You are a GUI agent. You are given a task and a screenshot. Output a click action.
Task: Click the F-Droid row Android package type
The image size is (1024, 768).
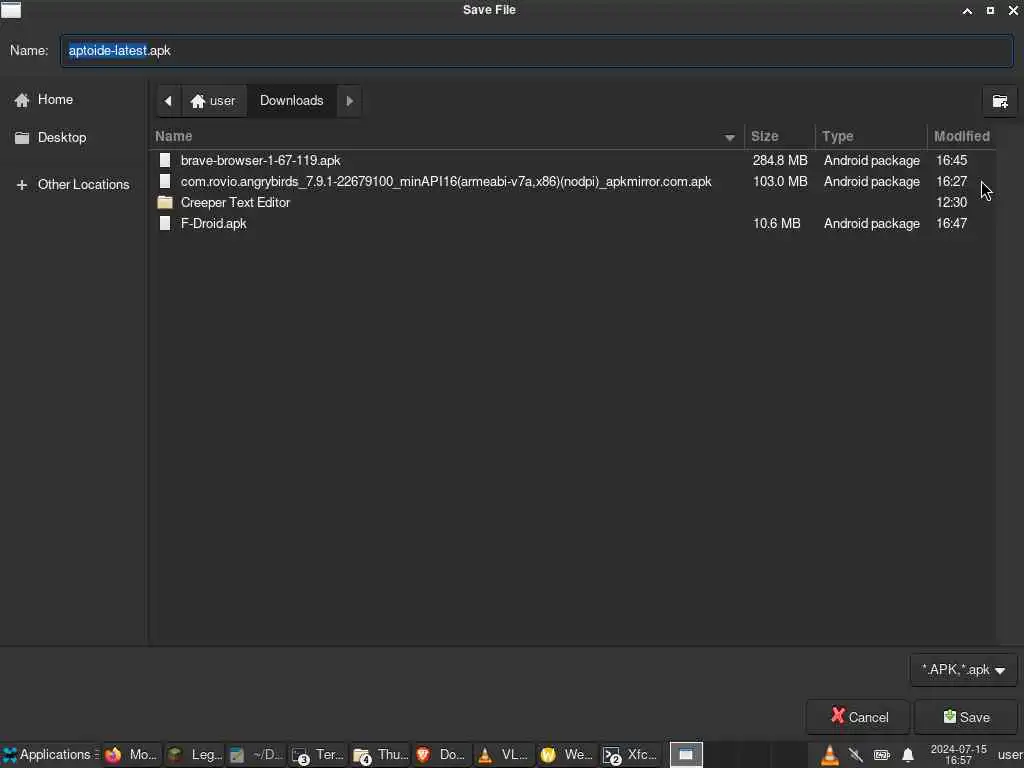(x=871, y=223)
